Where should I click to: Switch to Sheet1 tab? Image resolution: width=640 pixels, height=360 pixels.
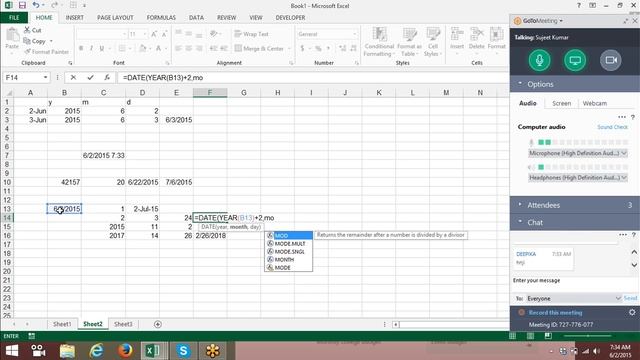(62, 324)
